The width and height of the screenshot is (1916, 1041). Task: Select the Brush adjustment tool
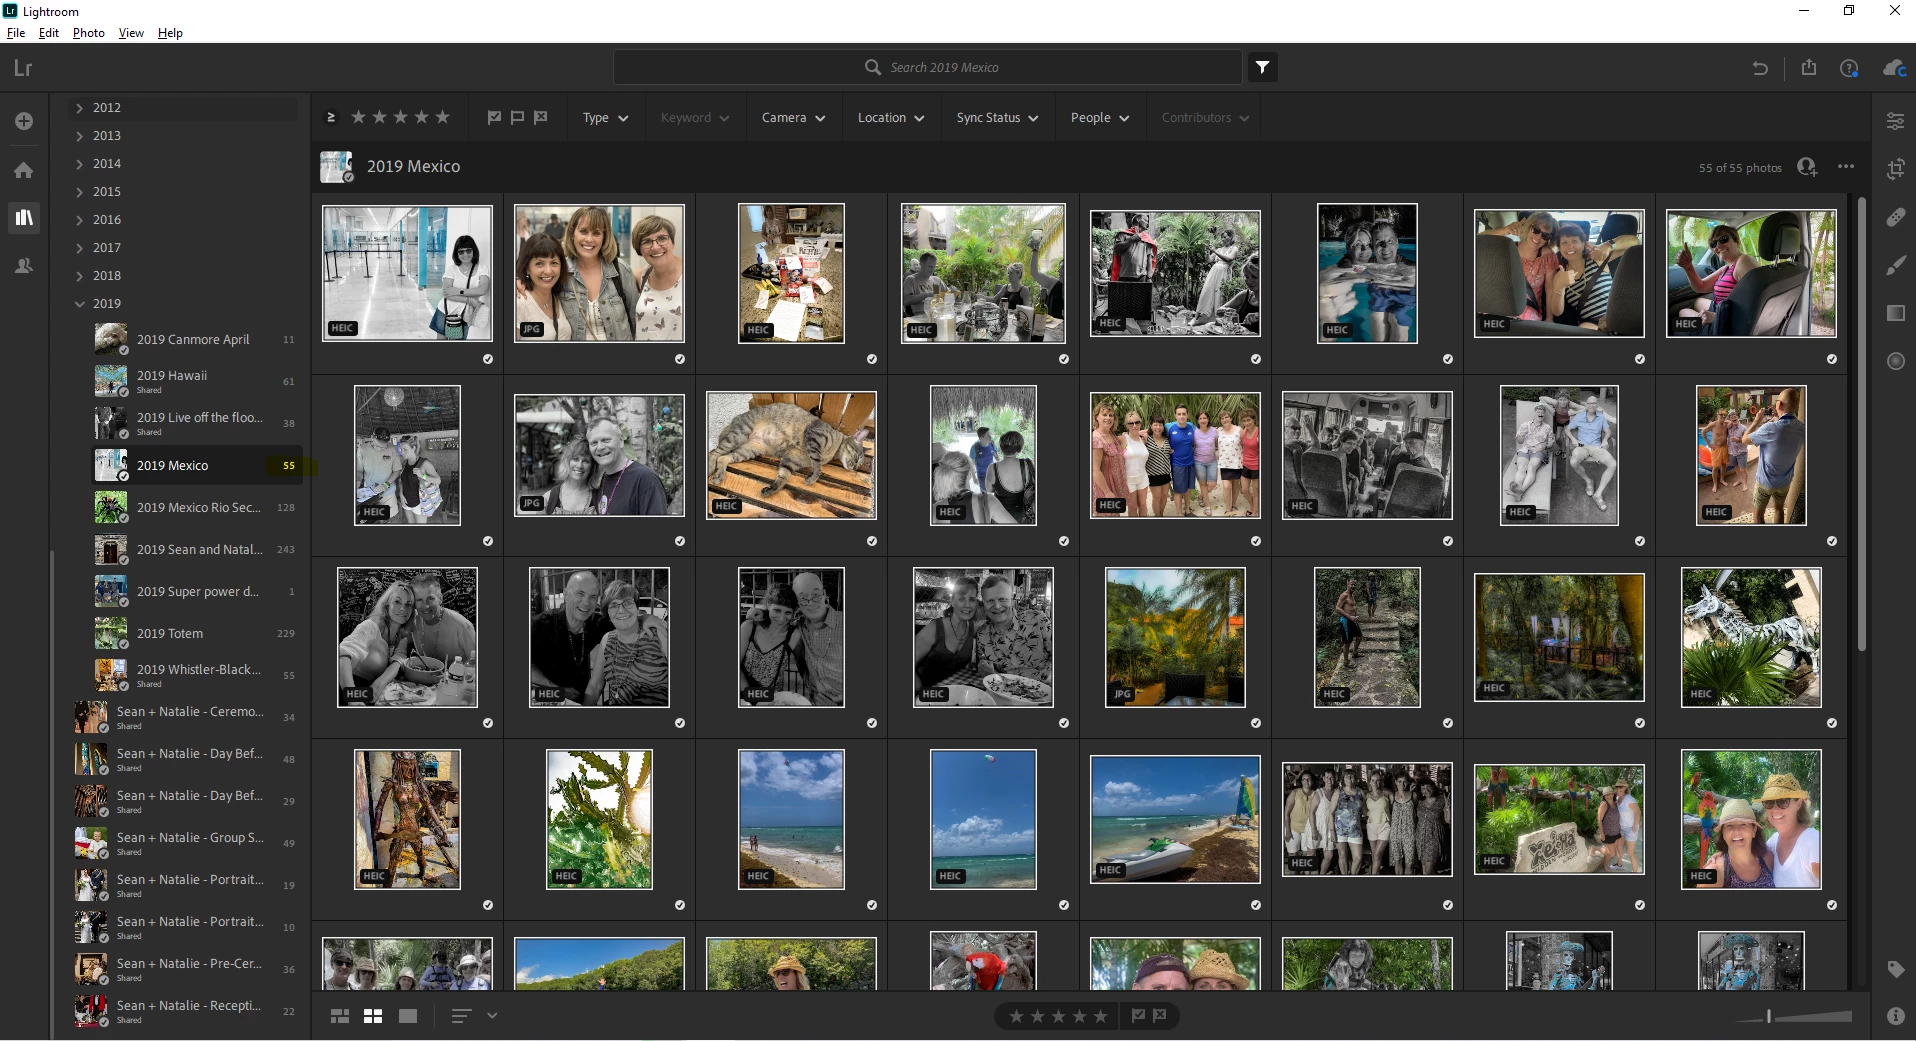point(1895,265)
